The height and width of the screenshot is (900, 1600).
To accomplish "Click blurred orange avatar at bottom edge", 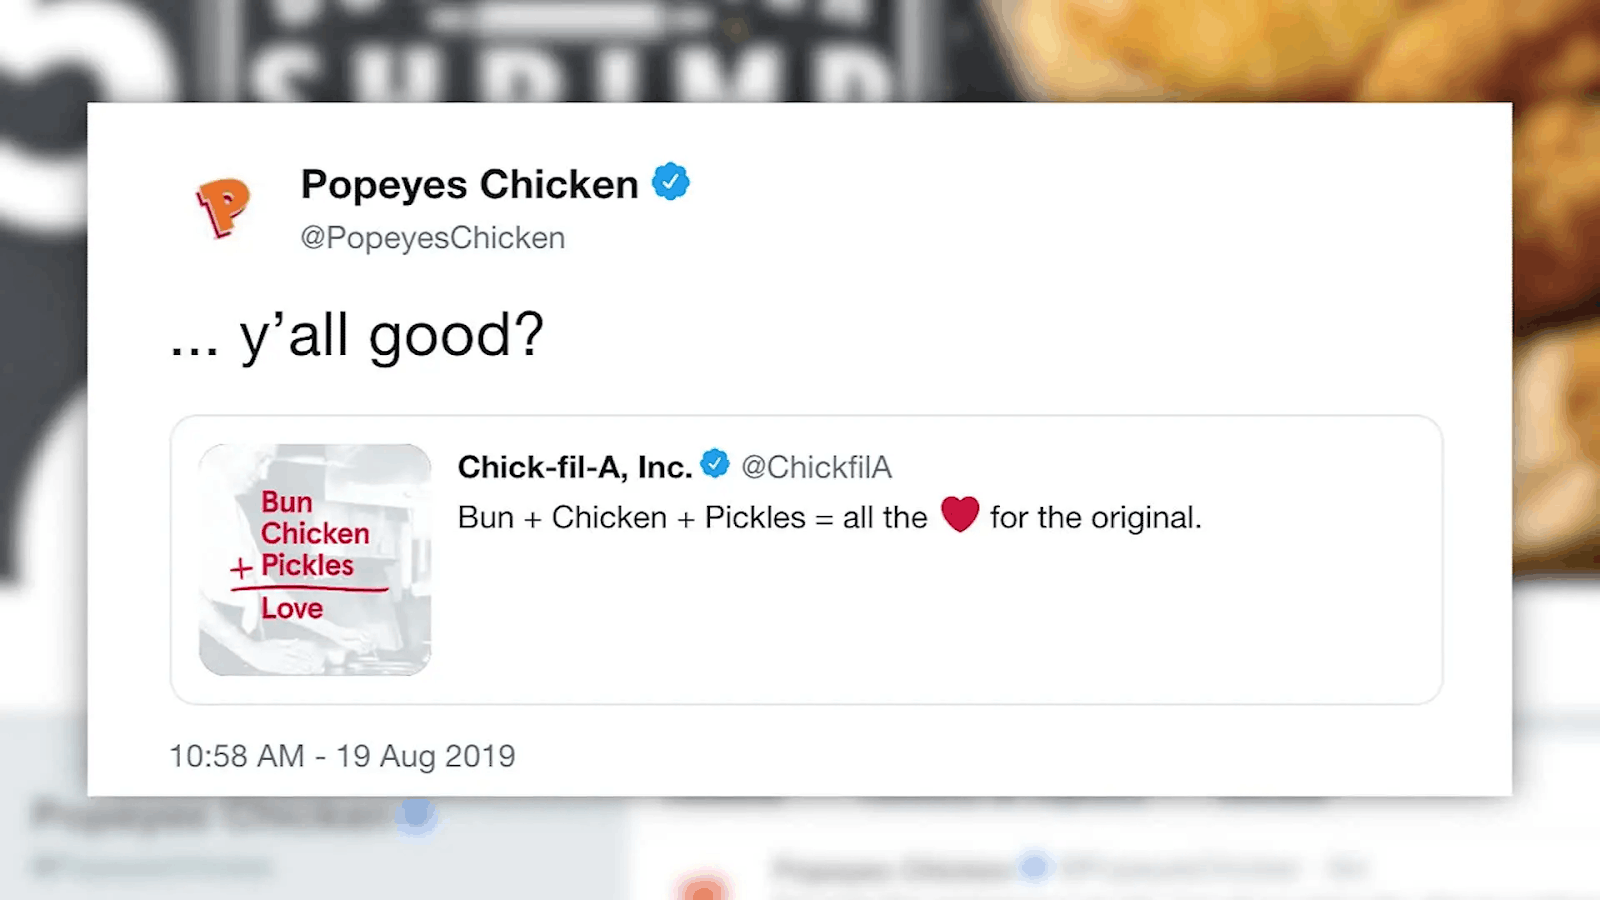I will click(x=703, y=886).
